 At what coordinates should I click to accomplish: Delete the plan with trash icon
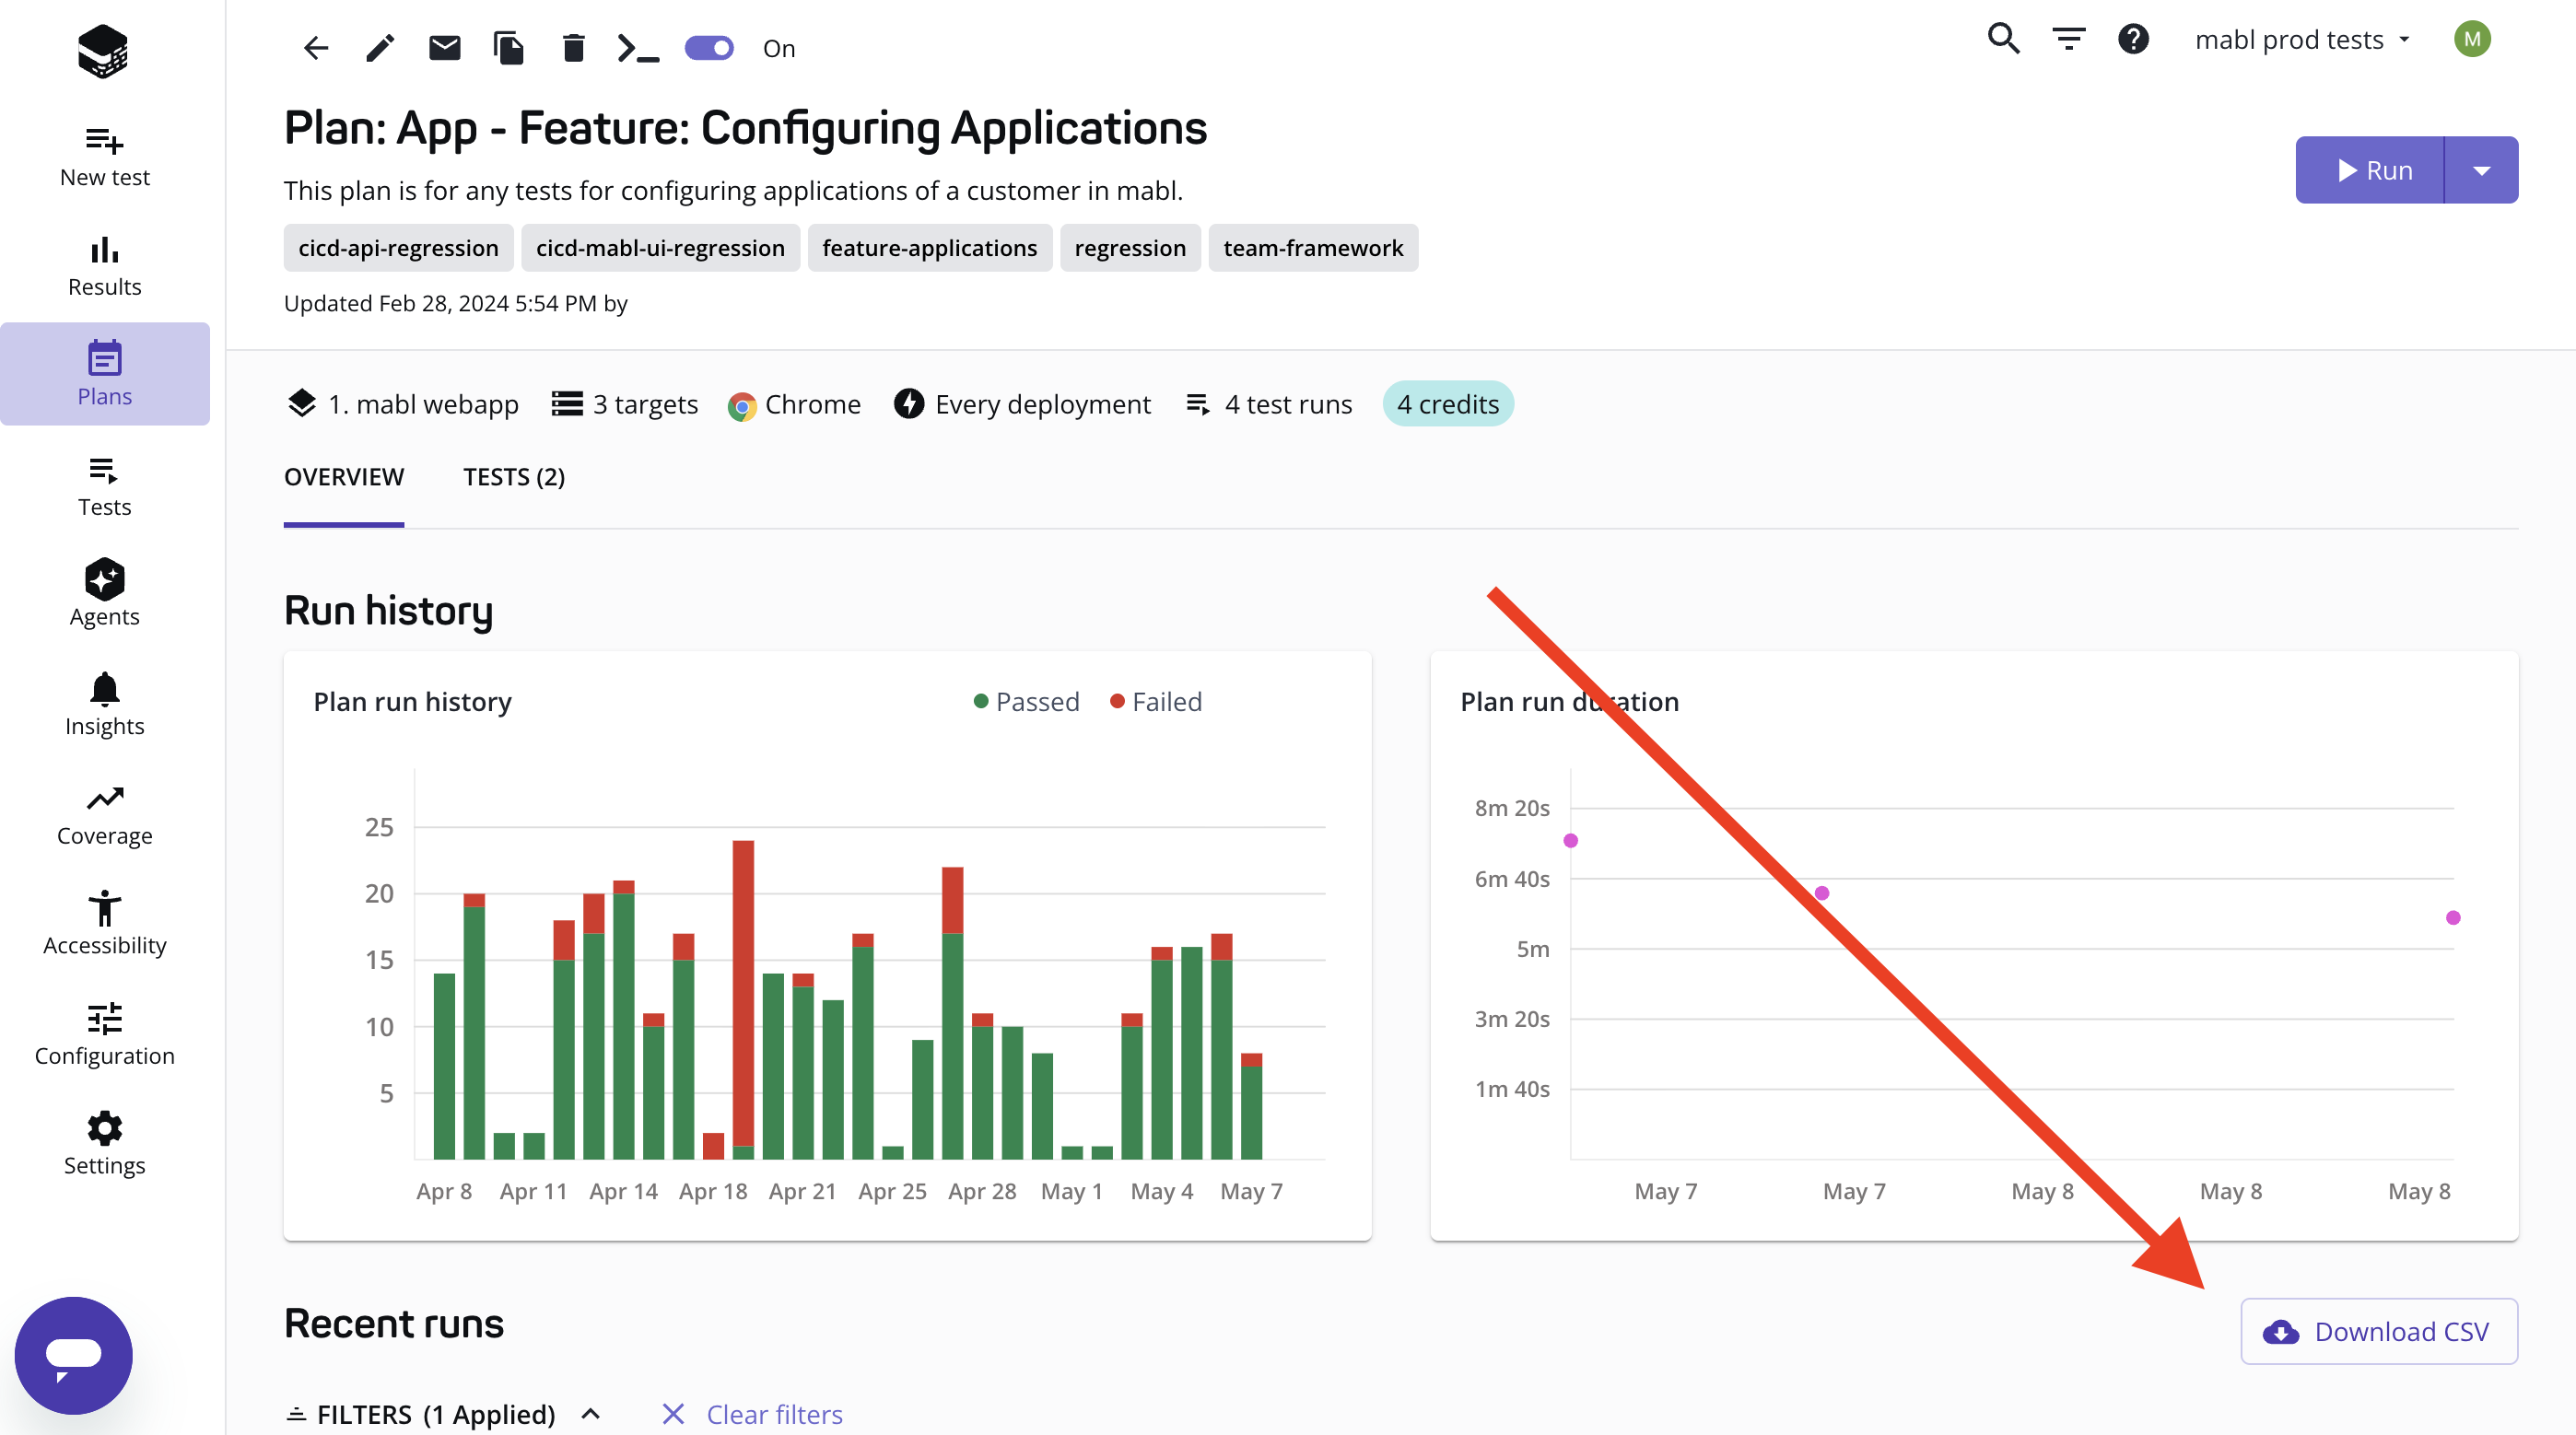573,48
